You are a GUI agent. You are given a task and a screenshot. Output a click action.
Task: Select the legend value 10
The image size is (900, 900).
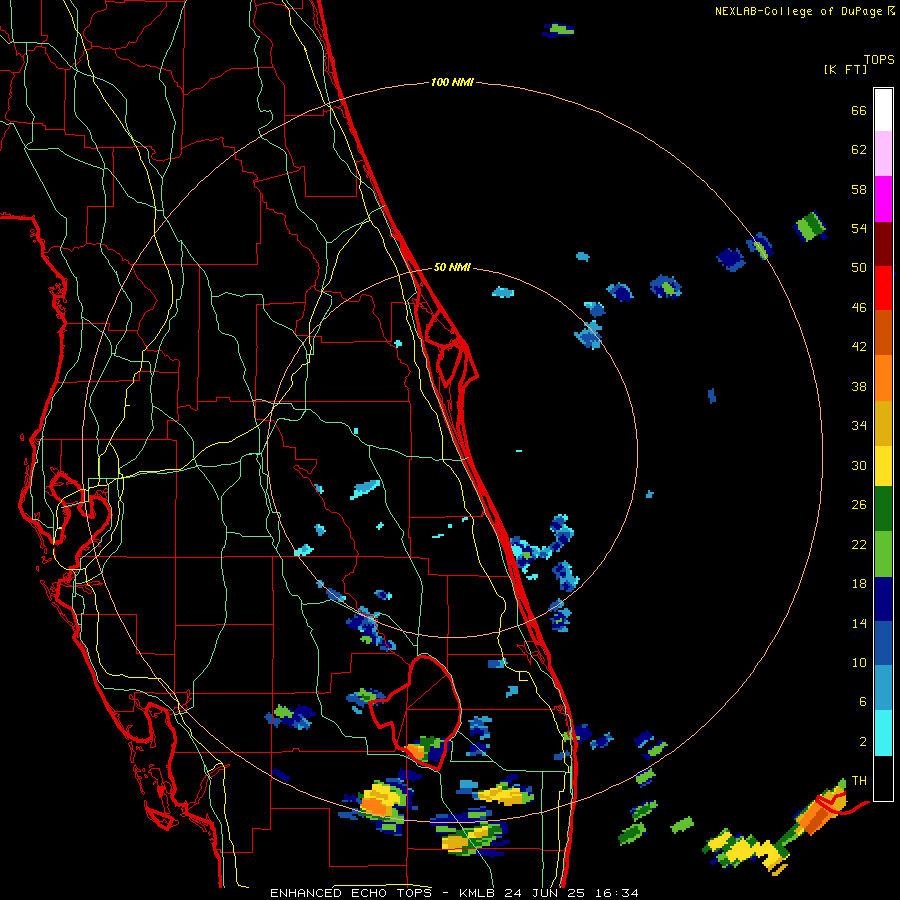point(859,662)
